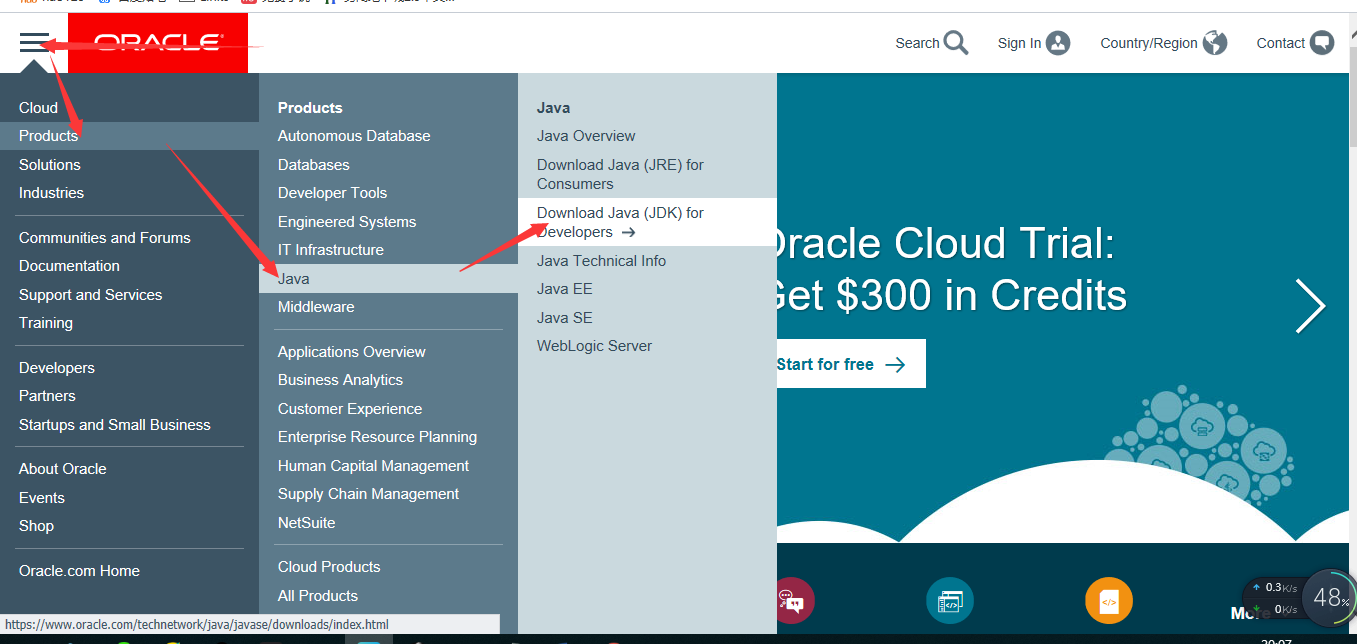This screenshot has width=1357, height=644.
Task: Select Middleware under Products
Action: [x=316, y=307]
